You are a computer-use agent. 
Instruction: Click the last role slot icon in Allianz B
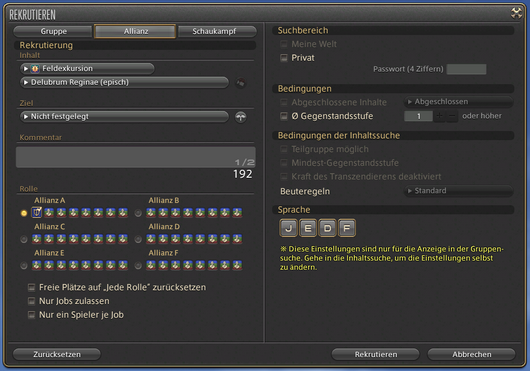(237, 213)
